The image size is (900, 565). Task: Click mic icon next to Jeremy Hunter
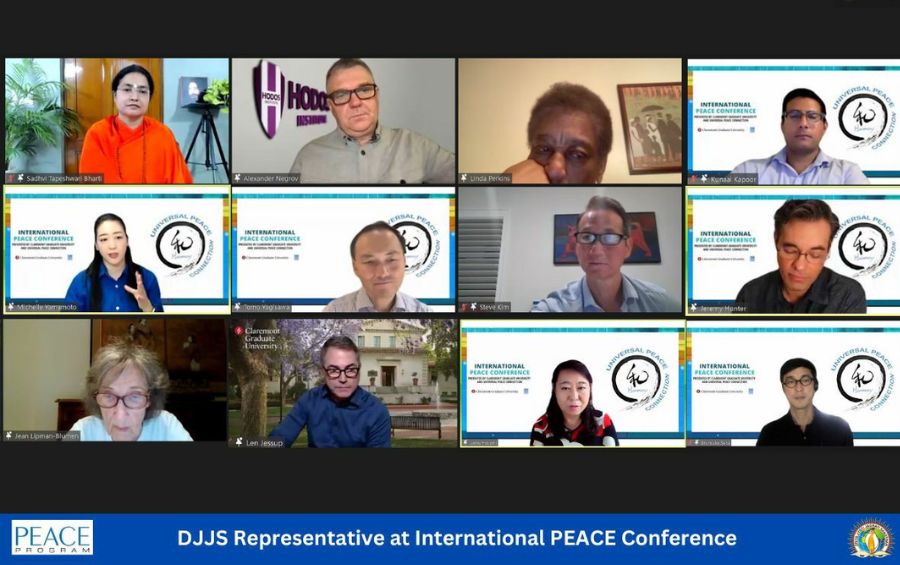point(693,307)
